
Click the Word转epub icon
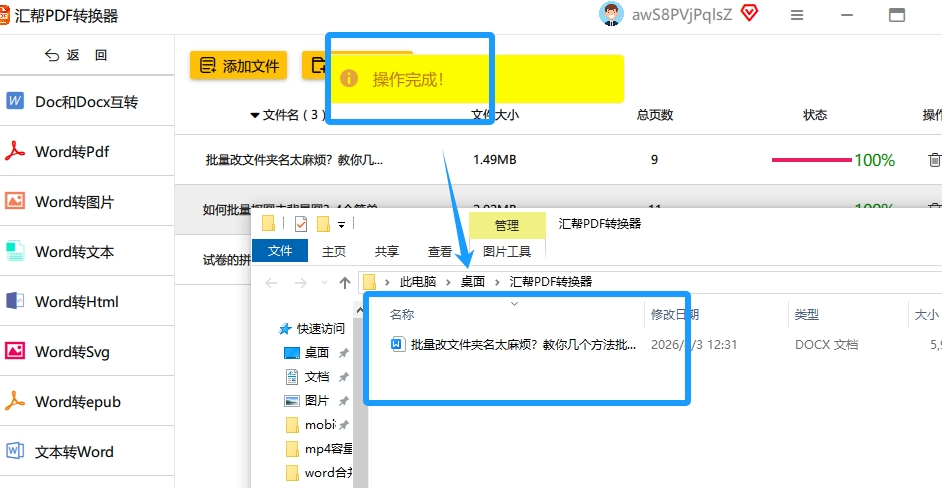point(15,400)
